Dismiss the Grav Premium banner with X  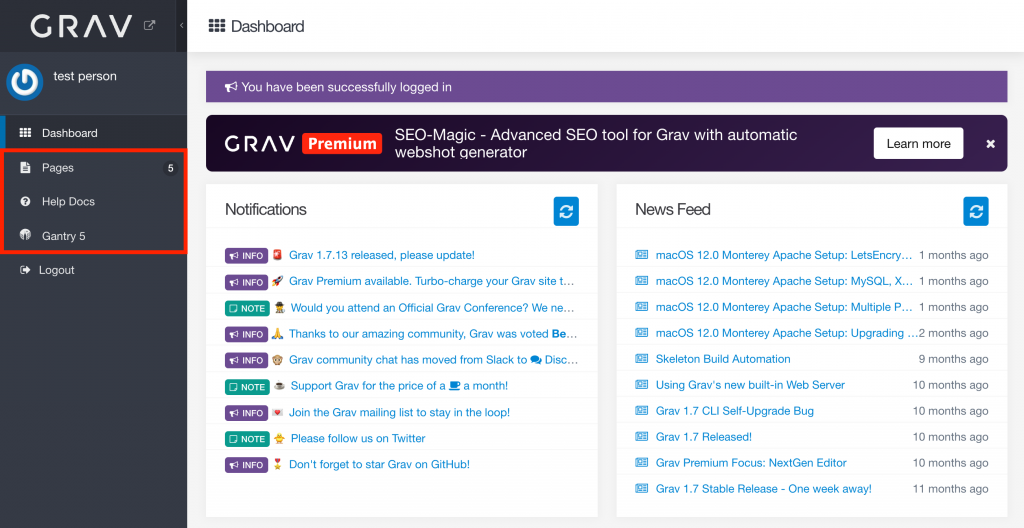tap(991, 144)
